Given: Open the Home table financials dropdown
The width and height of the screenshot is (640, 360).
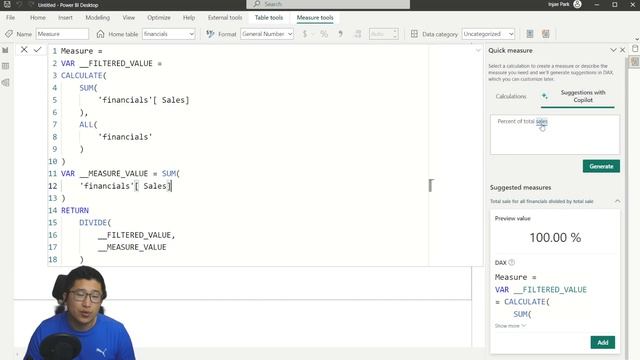Looking at the screenshot, I should [169, 34].
